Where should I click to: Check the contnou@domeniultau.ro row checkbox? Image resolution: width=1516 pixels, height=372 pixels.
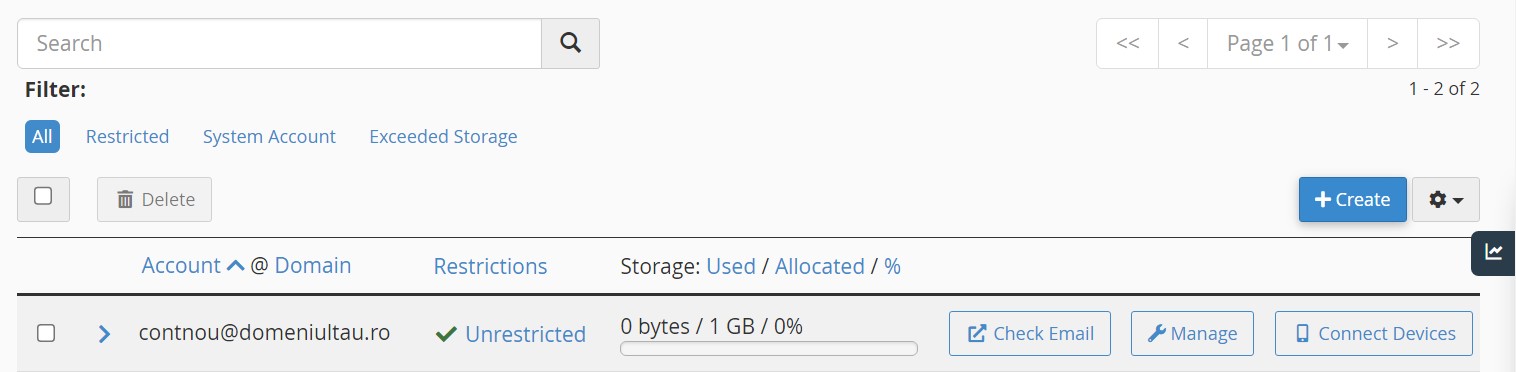[46, 333]
